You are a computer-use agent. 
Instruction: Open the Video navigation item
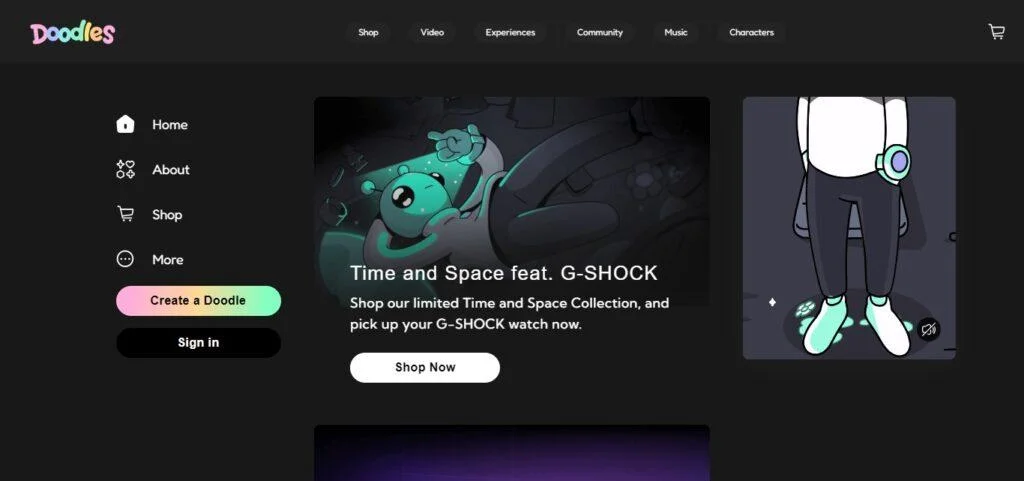pos(432,32)
